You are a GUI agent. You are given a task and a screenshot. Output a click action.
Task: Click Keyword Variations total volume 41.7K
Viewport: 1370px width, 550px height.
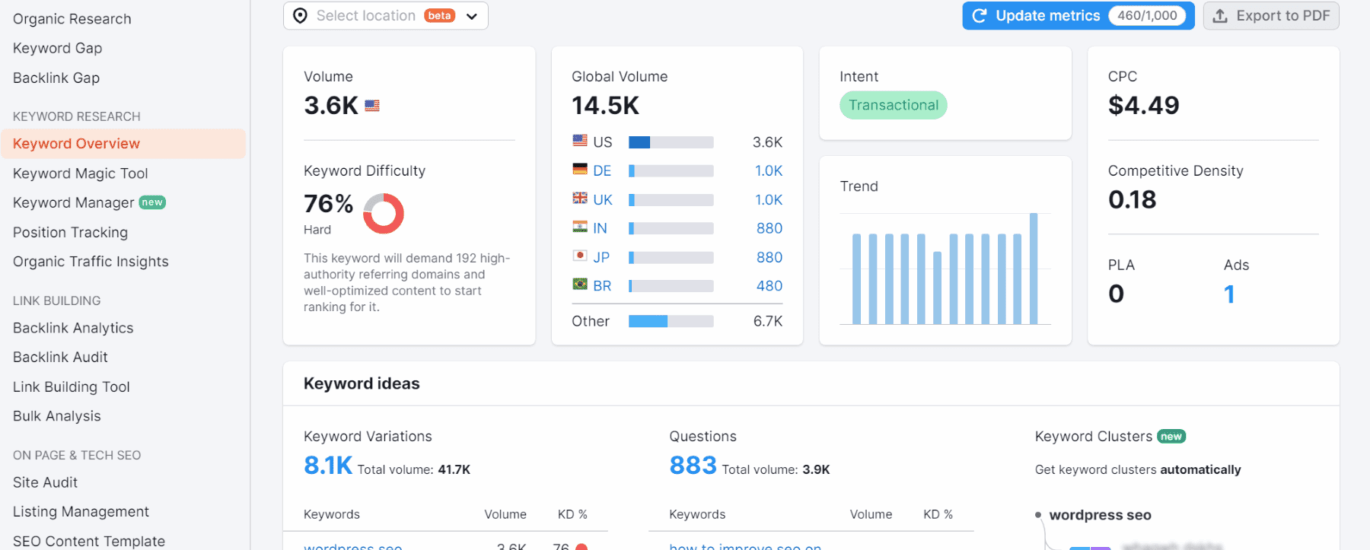[454, 469]
